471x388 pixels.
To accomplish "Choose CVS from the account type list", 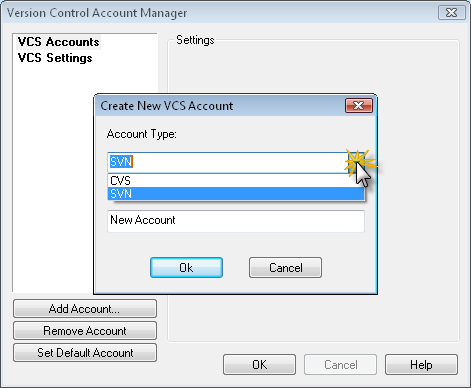I will point(236,181).
